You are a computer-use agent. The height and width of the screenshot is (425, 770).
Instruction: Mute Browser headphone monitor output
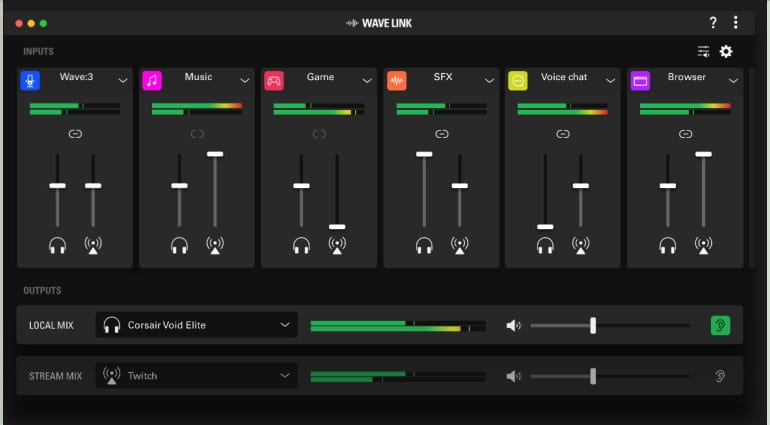(668, 245)
